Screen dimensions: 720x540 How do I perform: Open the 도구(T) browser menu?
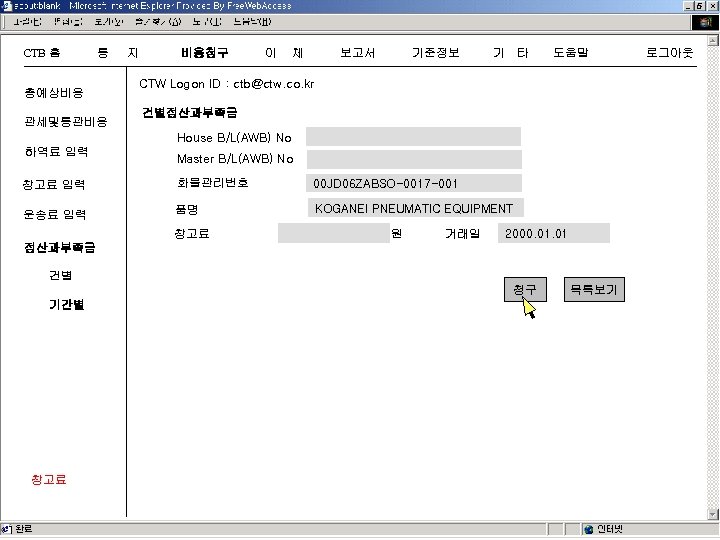coord(207,22)
